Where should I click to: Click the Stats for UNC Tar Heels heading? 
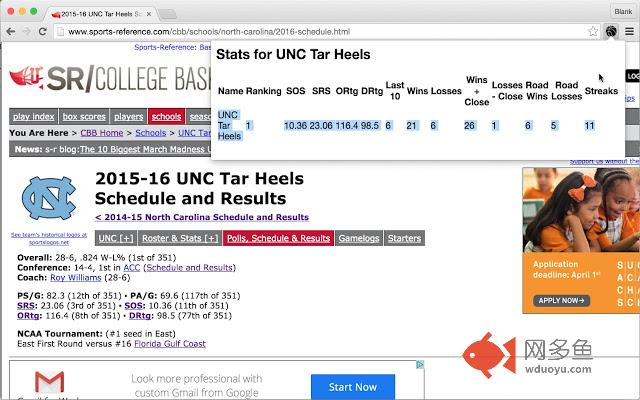coord(293,54)
